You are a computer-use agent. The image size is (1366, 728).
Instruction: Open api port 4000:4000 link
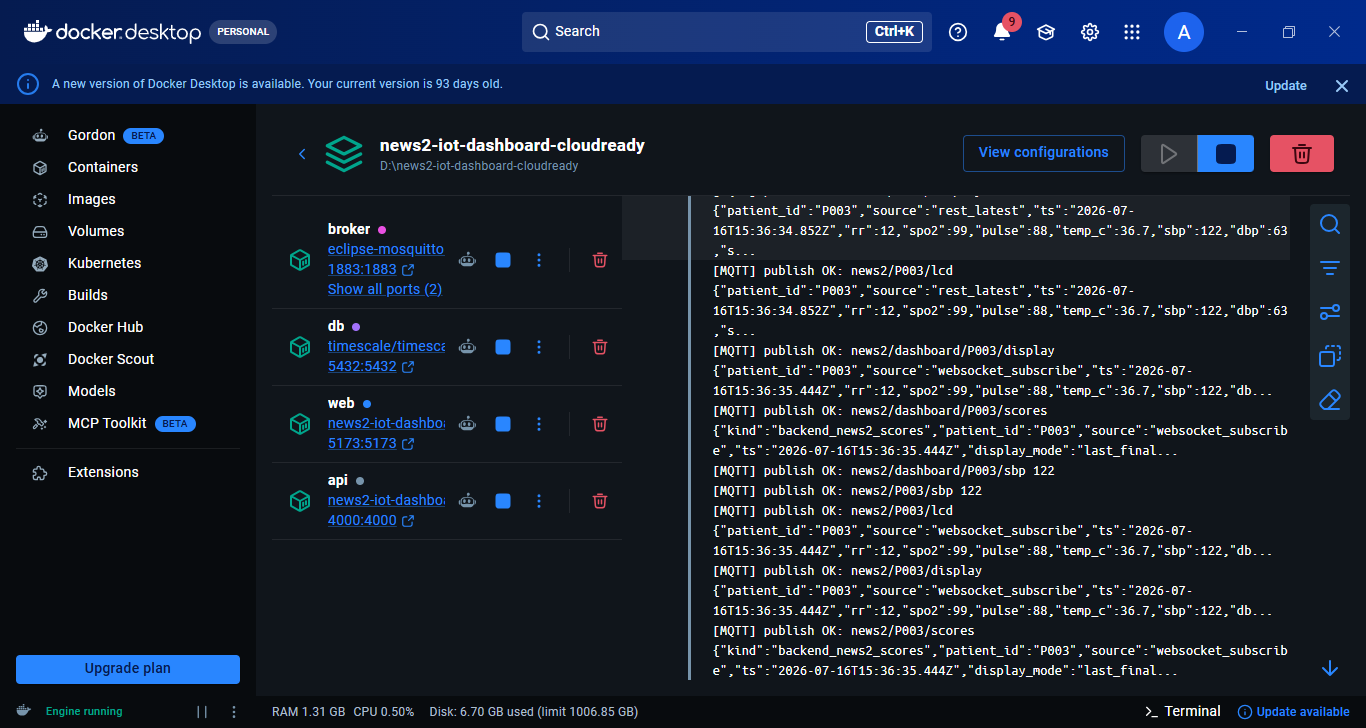(x=371, y=521)
